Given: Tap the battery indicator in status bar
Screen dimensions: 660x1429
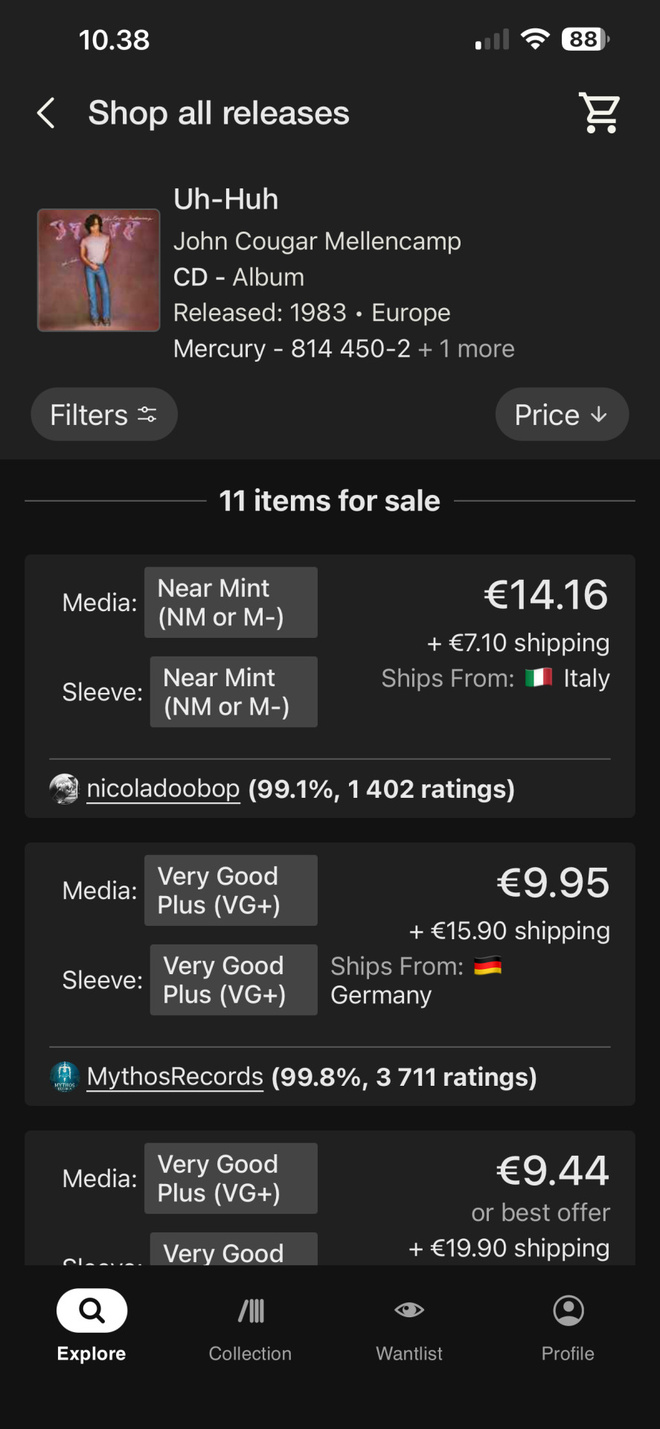Looking at the screenshot, I should (585, 40).
